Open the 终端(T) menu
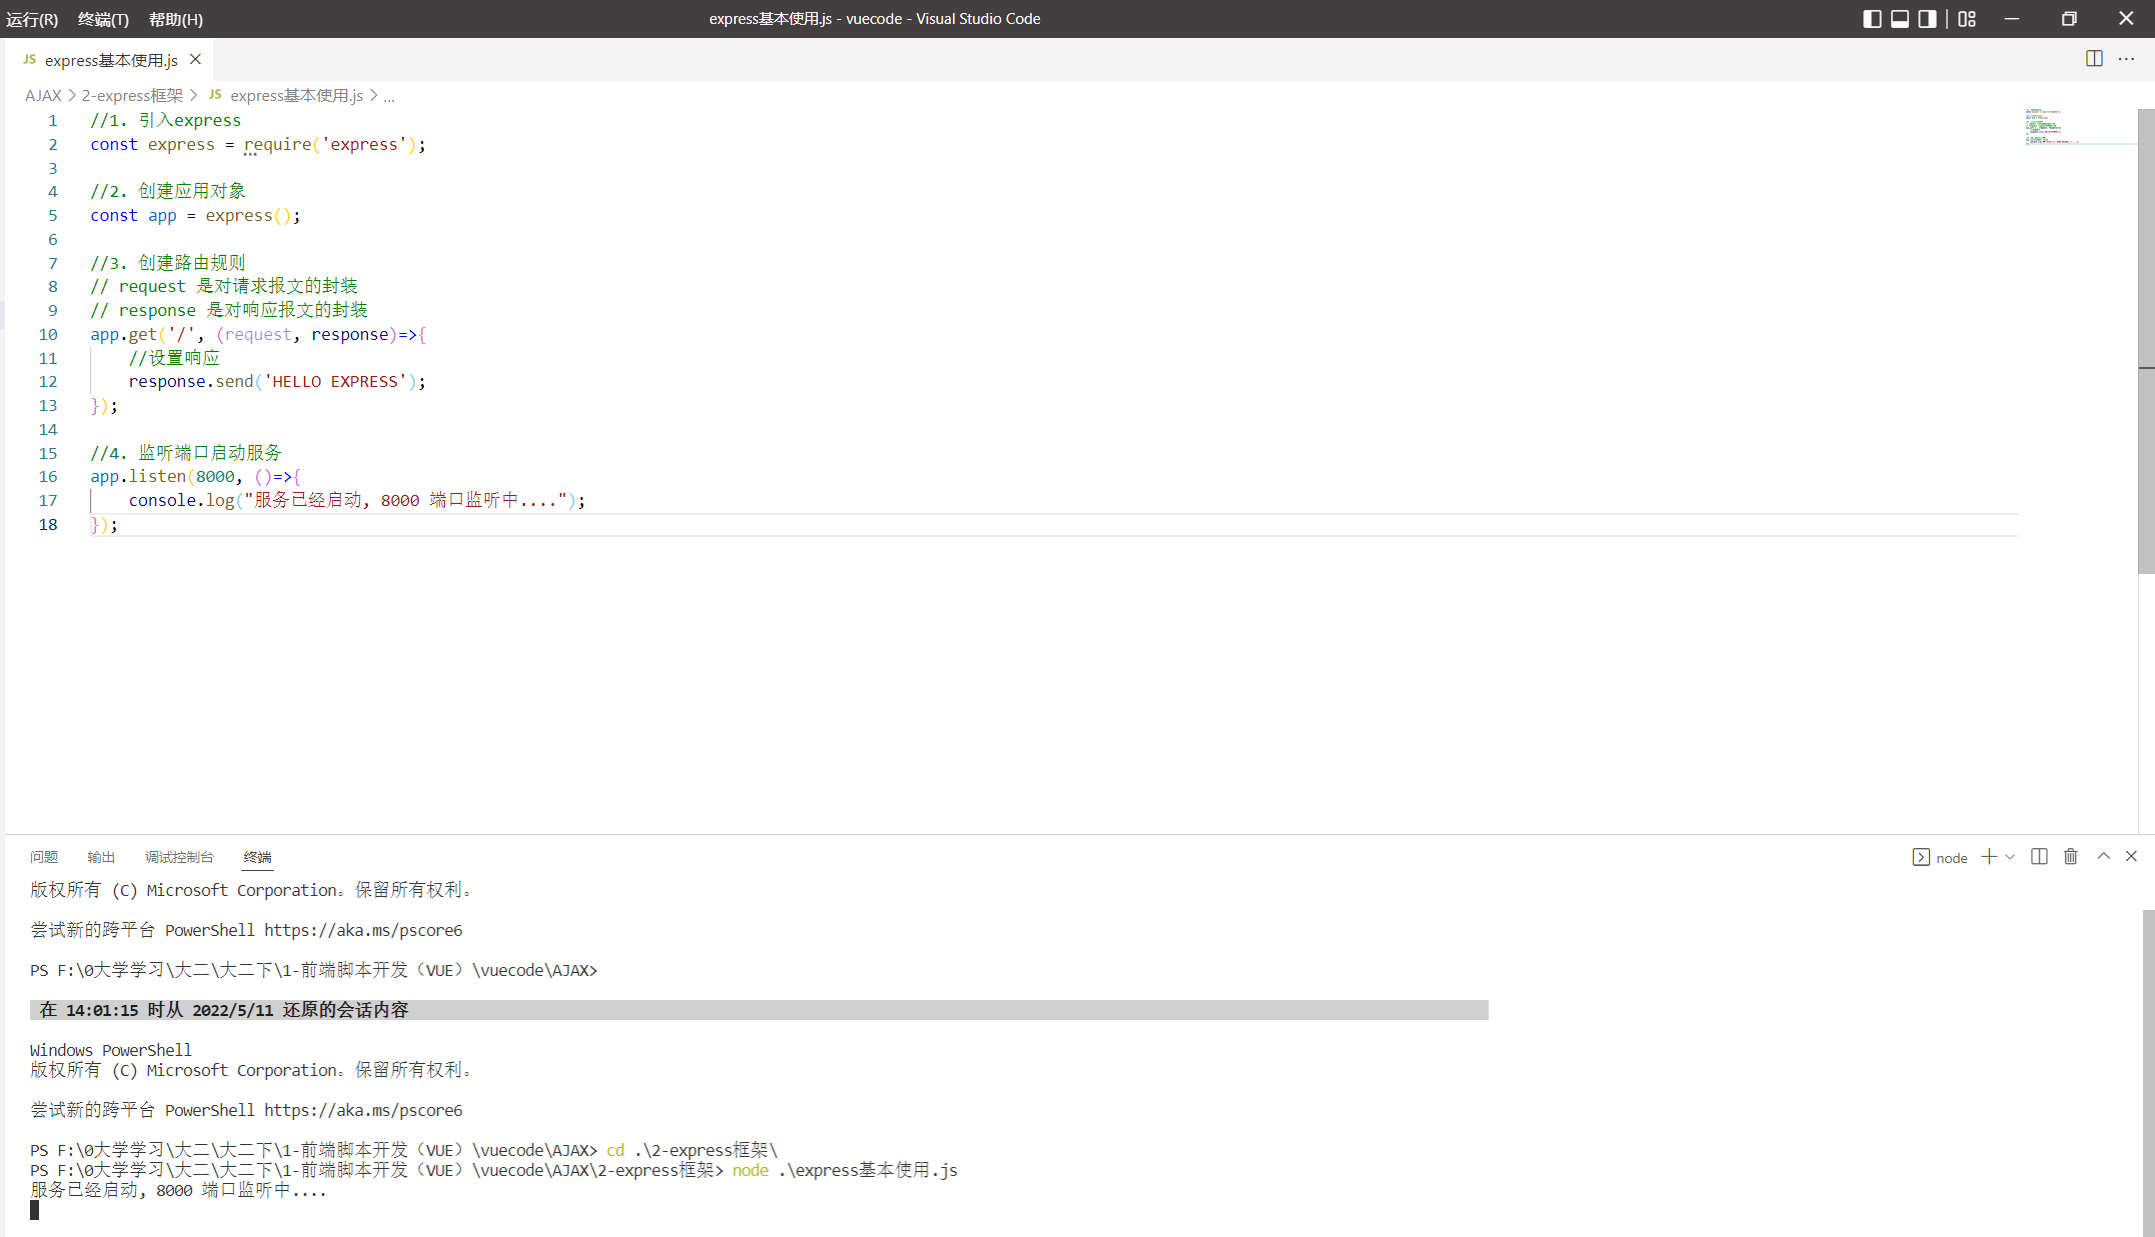The width and height of the screenshot is (2155, 1237). point(103,19)
